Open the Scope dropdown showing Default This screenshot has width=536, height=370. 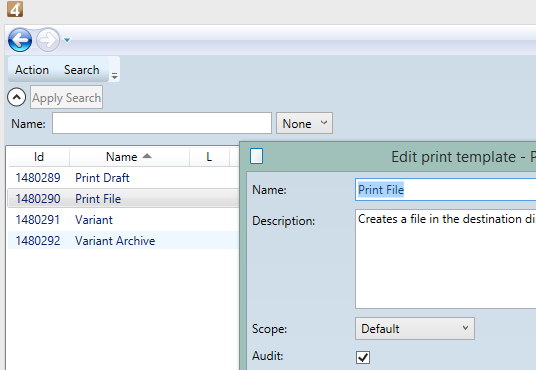(415, 329)
